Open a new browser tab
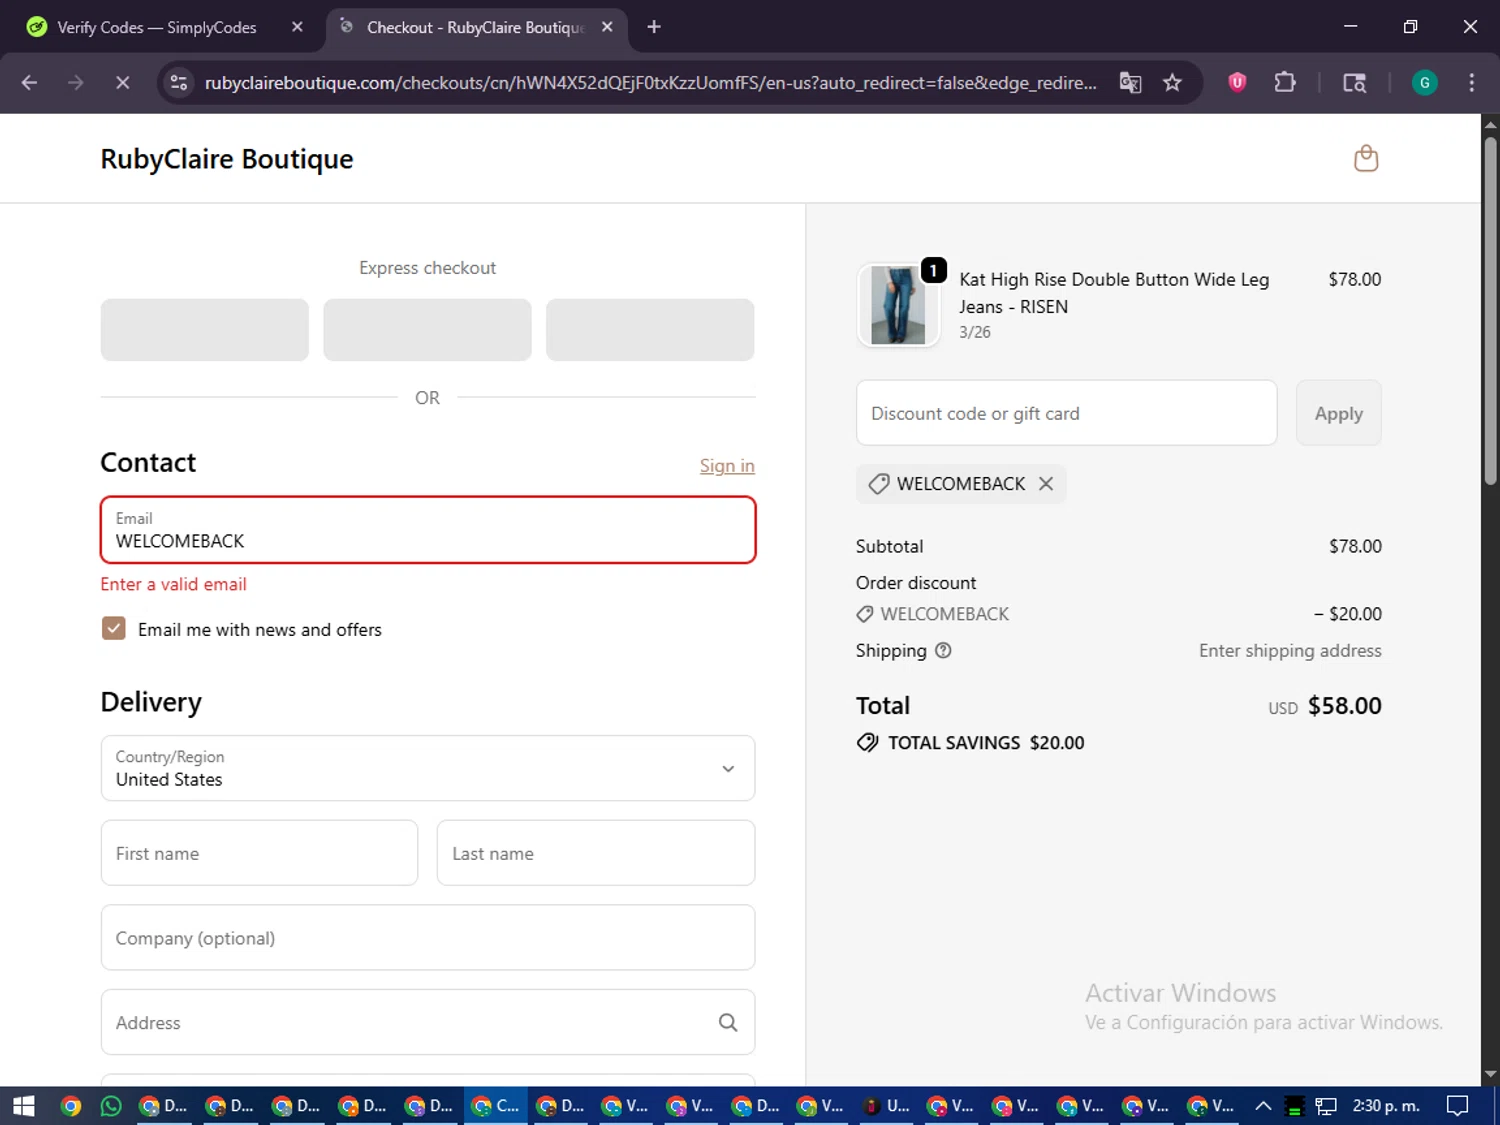 point(654,27)
